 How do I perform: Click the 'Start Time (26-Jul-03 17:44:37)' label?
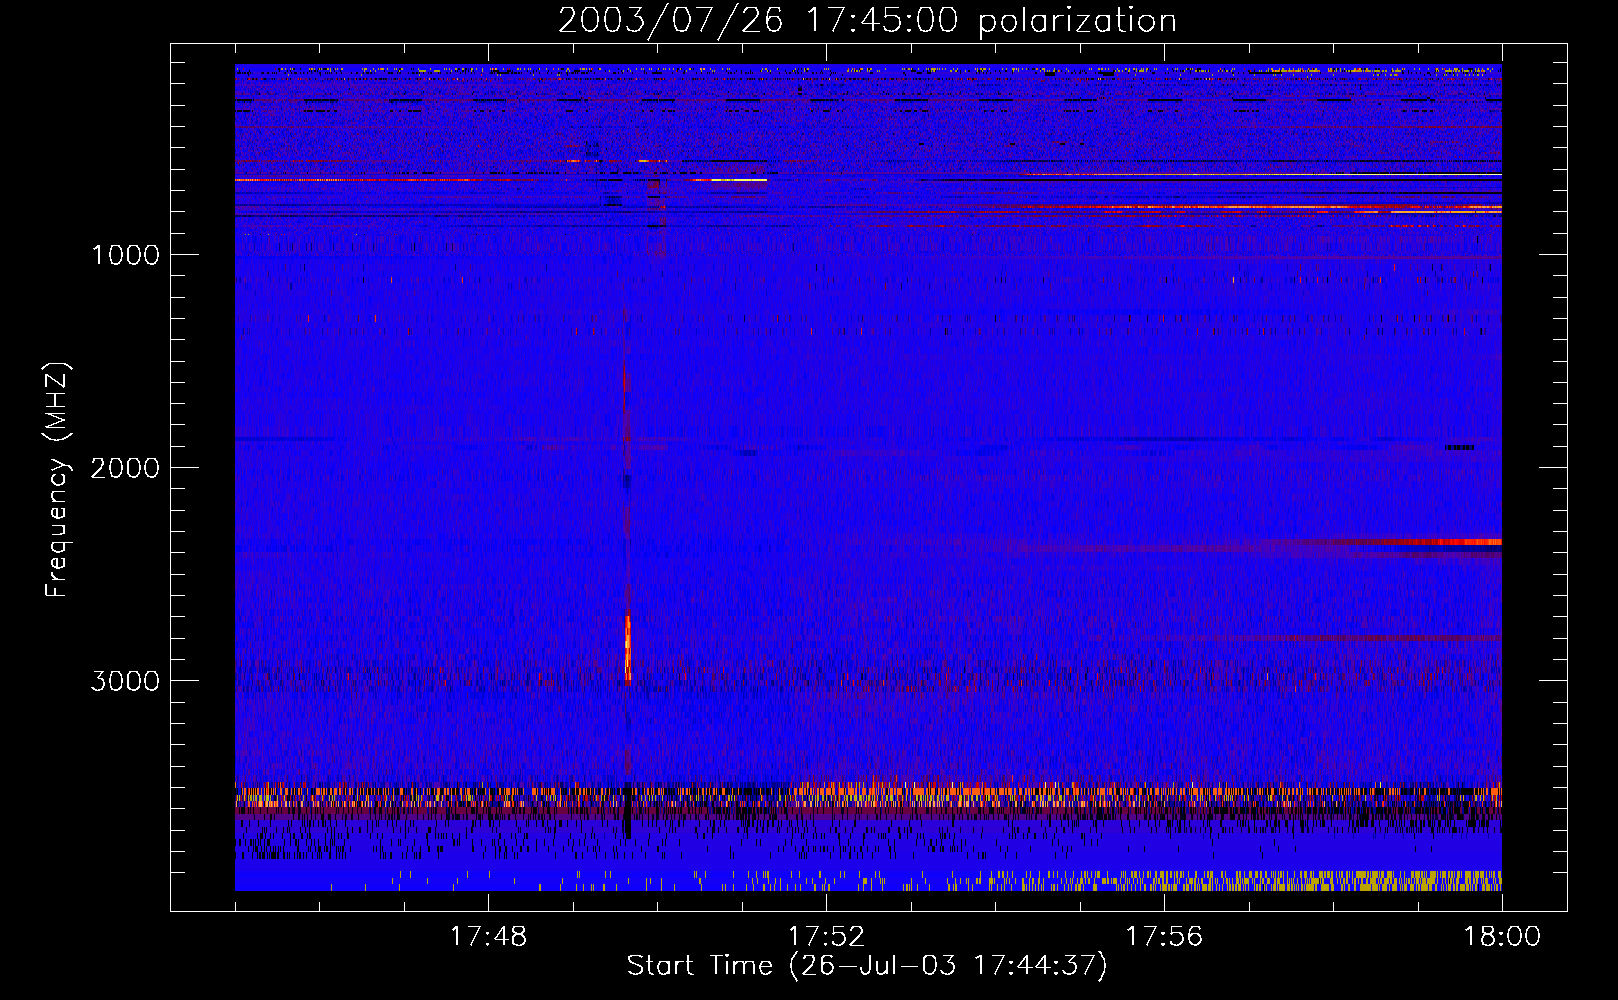click(x=867, y=966)
